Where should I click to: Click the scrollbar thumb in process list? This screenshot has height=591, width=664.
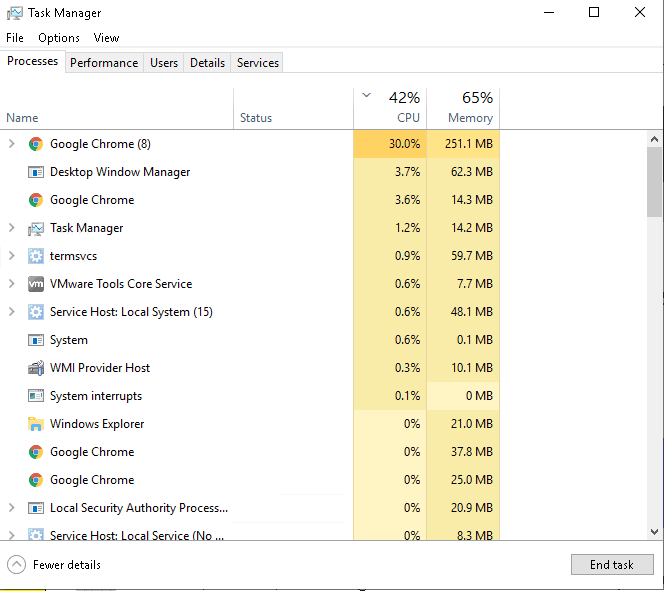654,182
